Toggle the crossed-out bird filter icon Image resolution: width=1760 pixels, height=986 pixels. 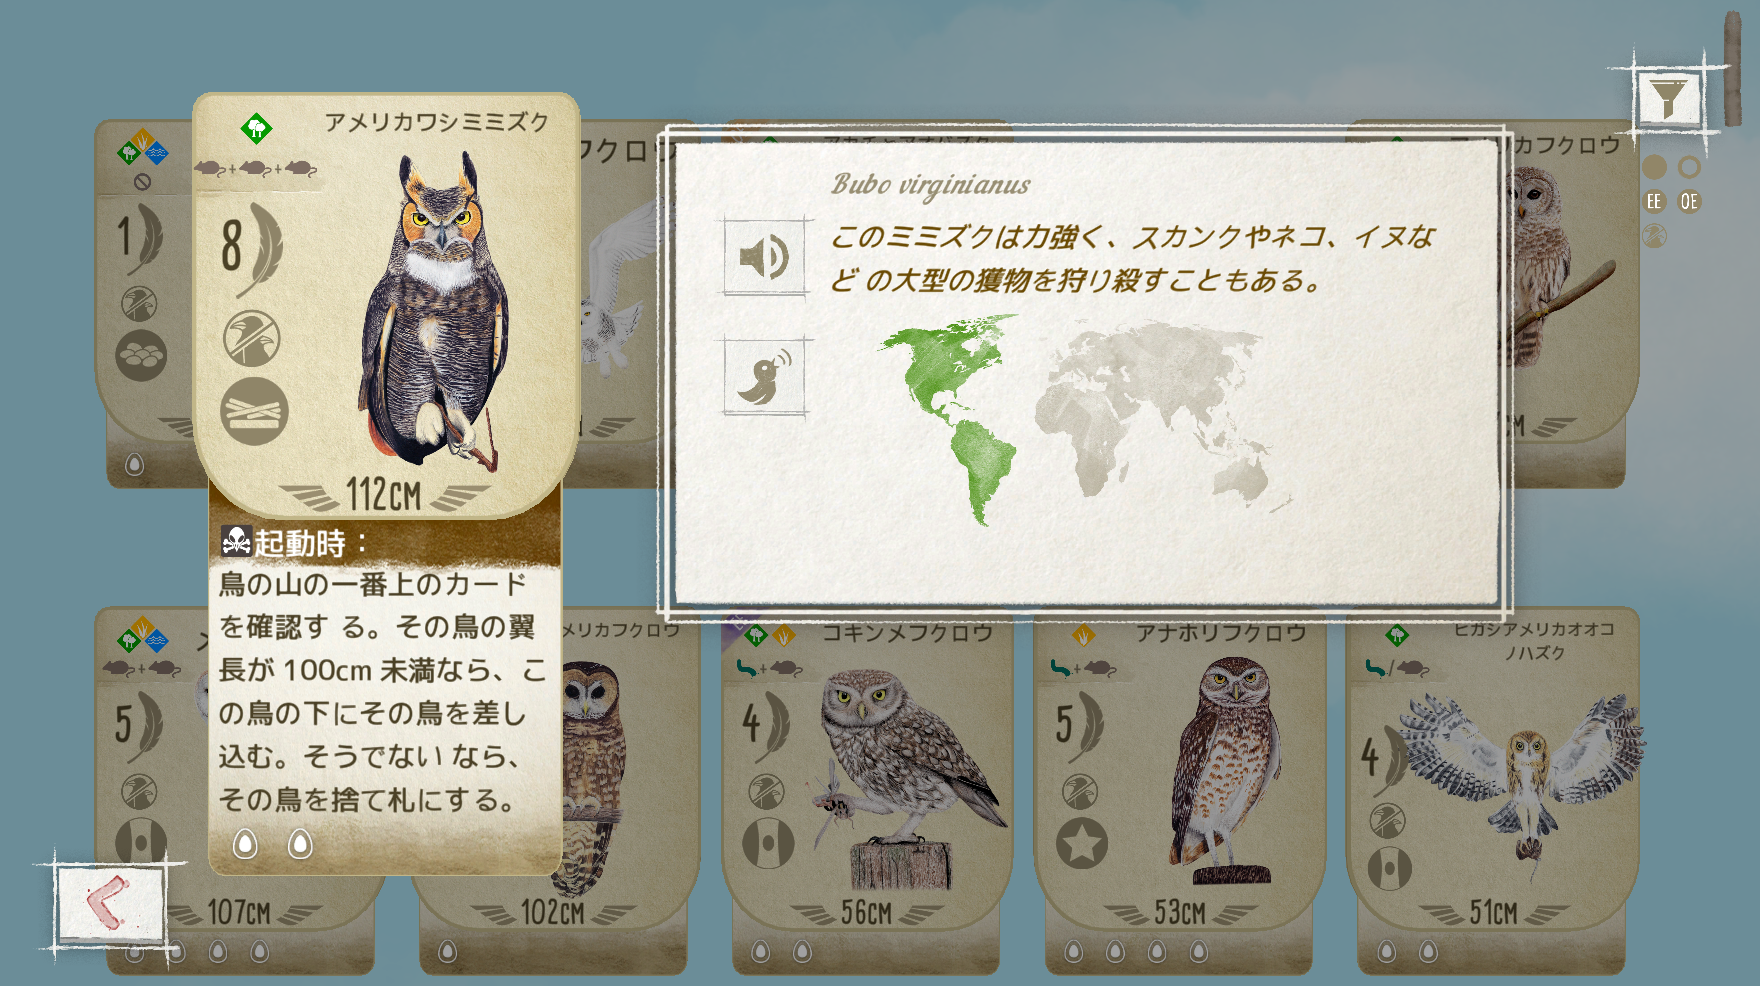1655,236
